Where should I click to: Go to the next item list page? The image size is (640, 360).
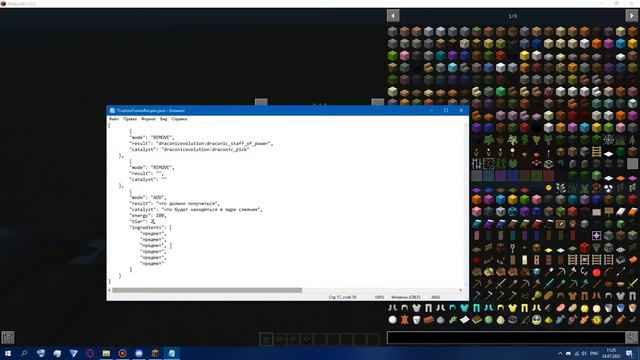click(632, 16)
